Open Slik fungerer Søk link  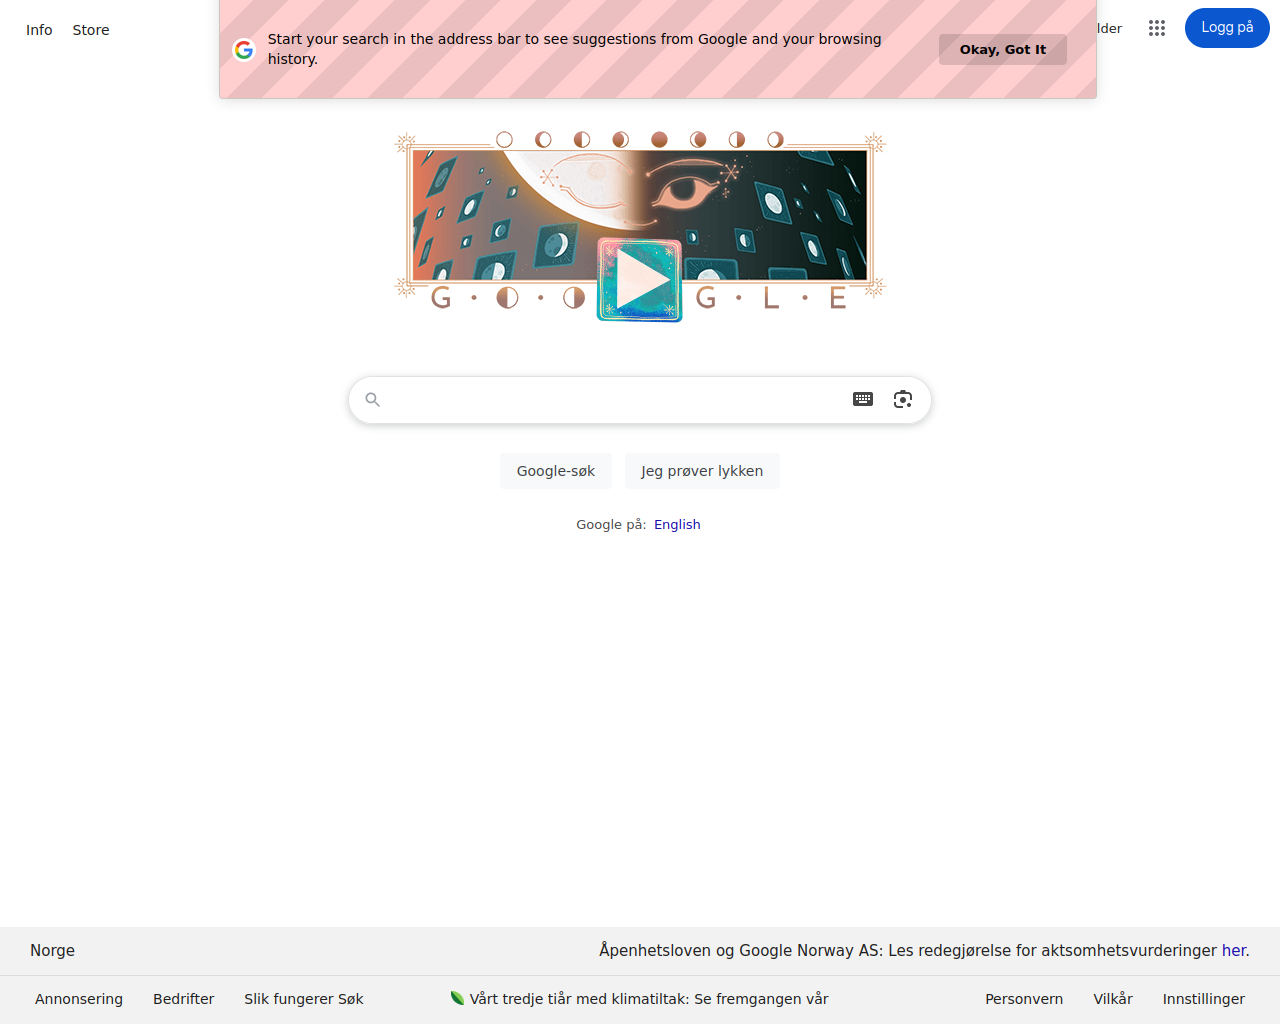pos(304,999)
